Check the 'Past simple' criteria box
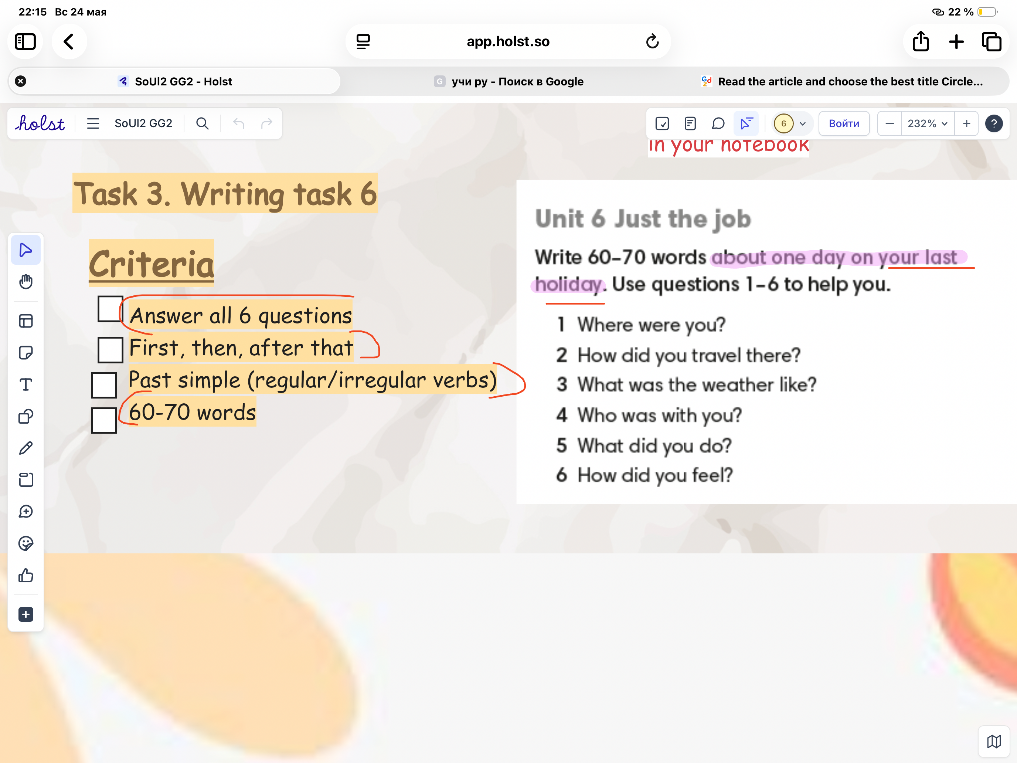 104,385
